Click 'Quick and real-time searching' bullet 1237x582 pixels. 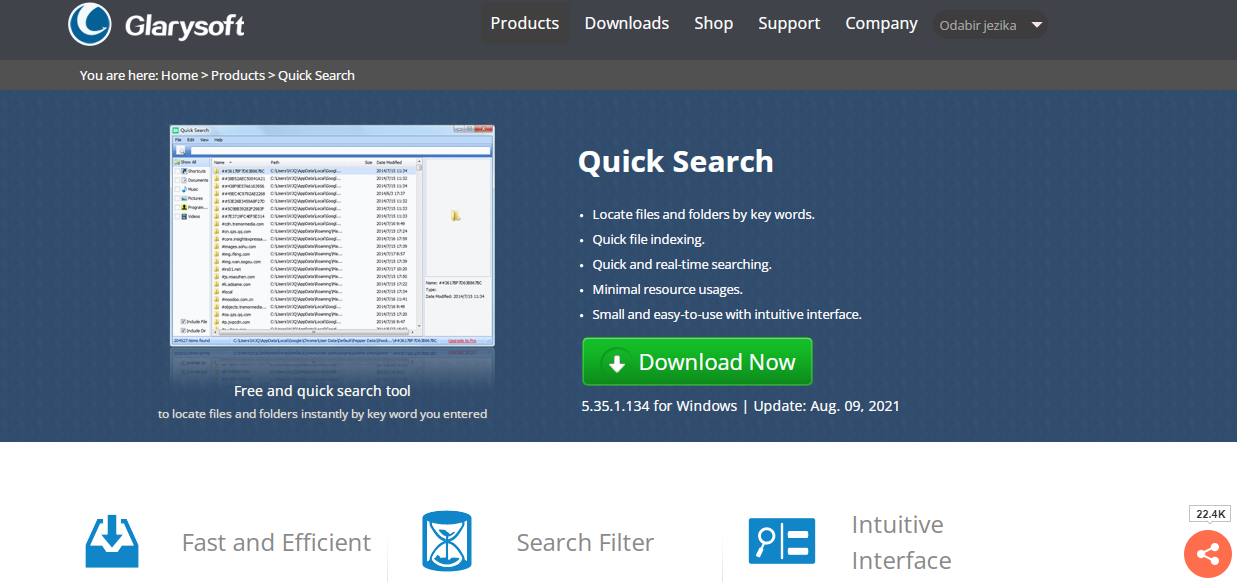(682, 264)
